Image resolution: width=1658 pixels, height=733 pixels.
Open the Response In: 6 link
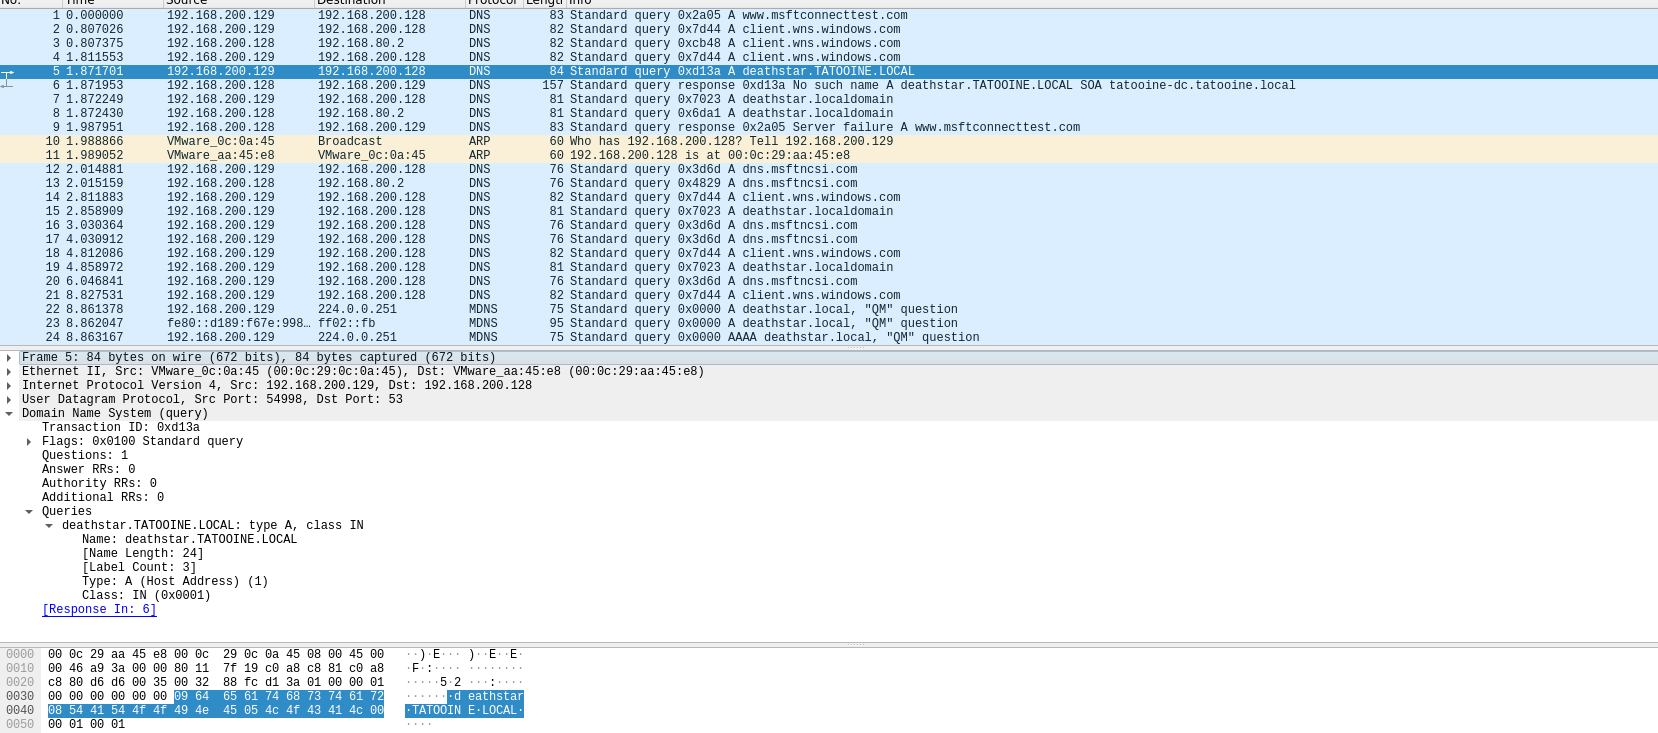coord(99,610)
